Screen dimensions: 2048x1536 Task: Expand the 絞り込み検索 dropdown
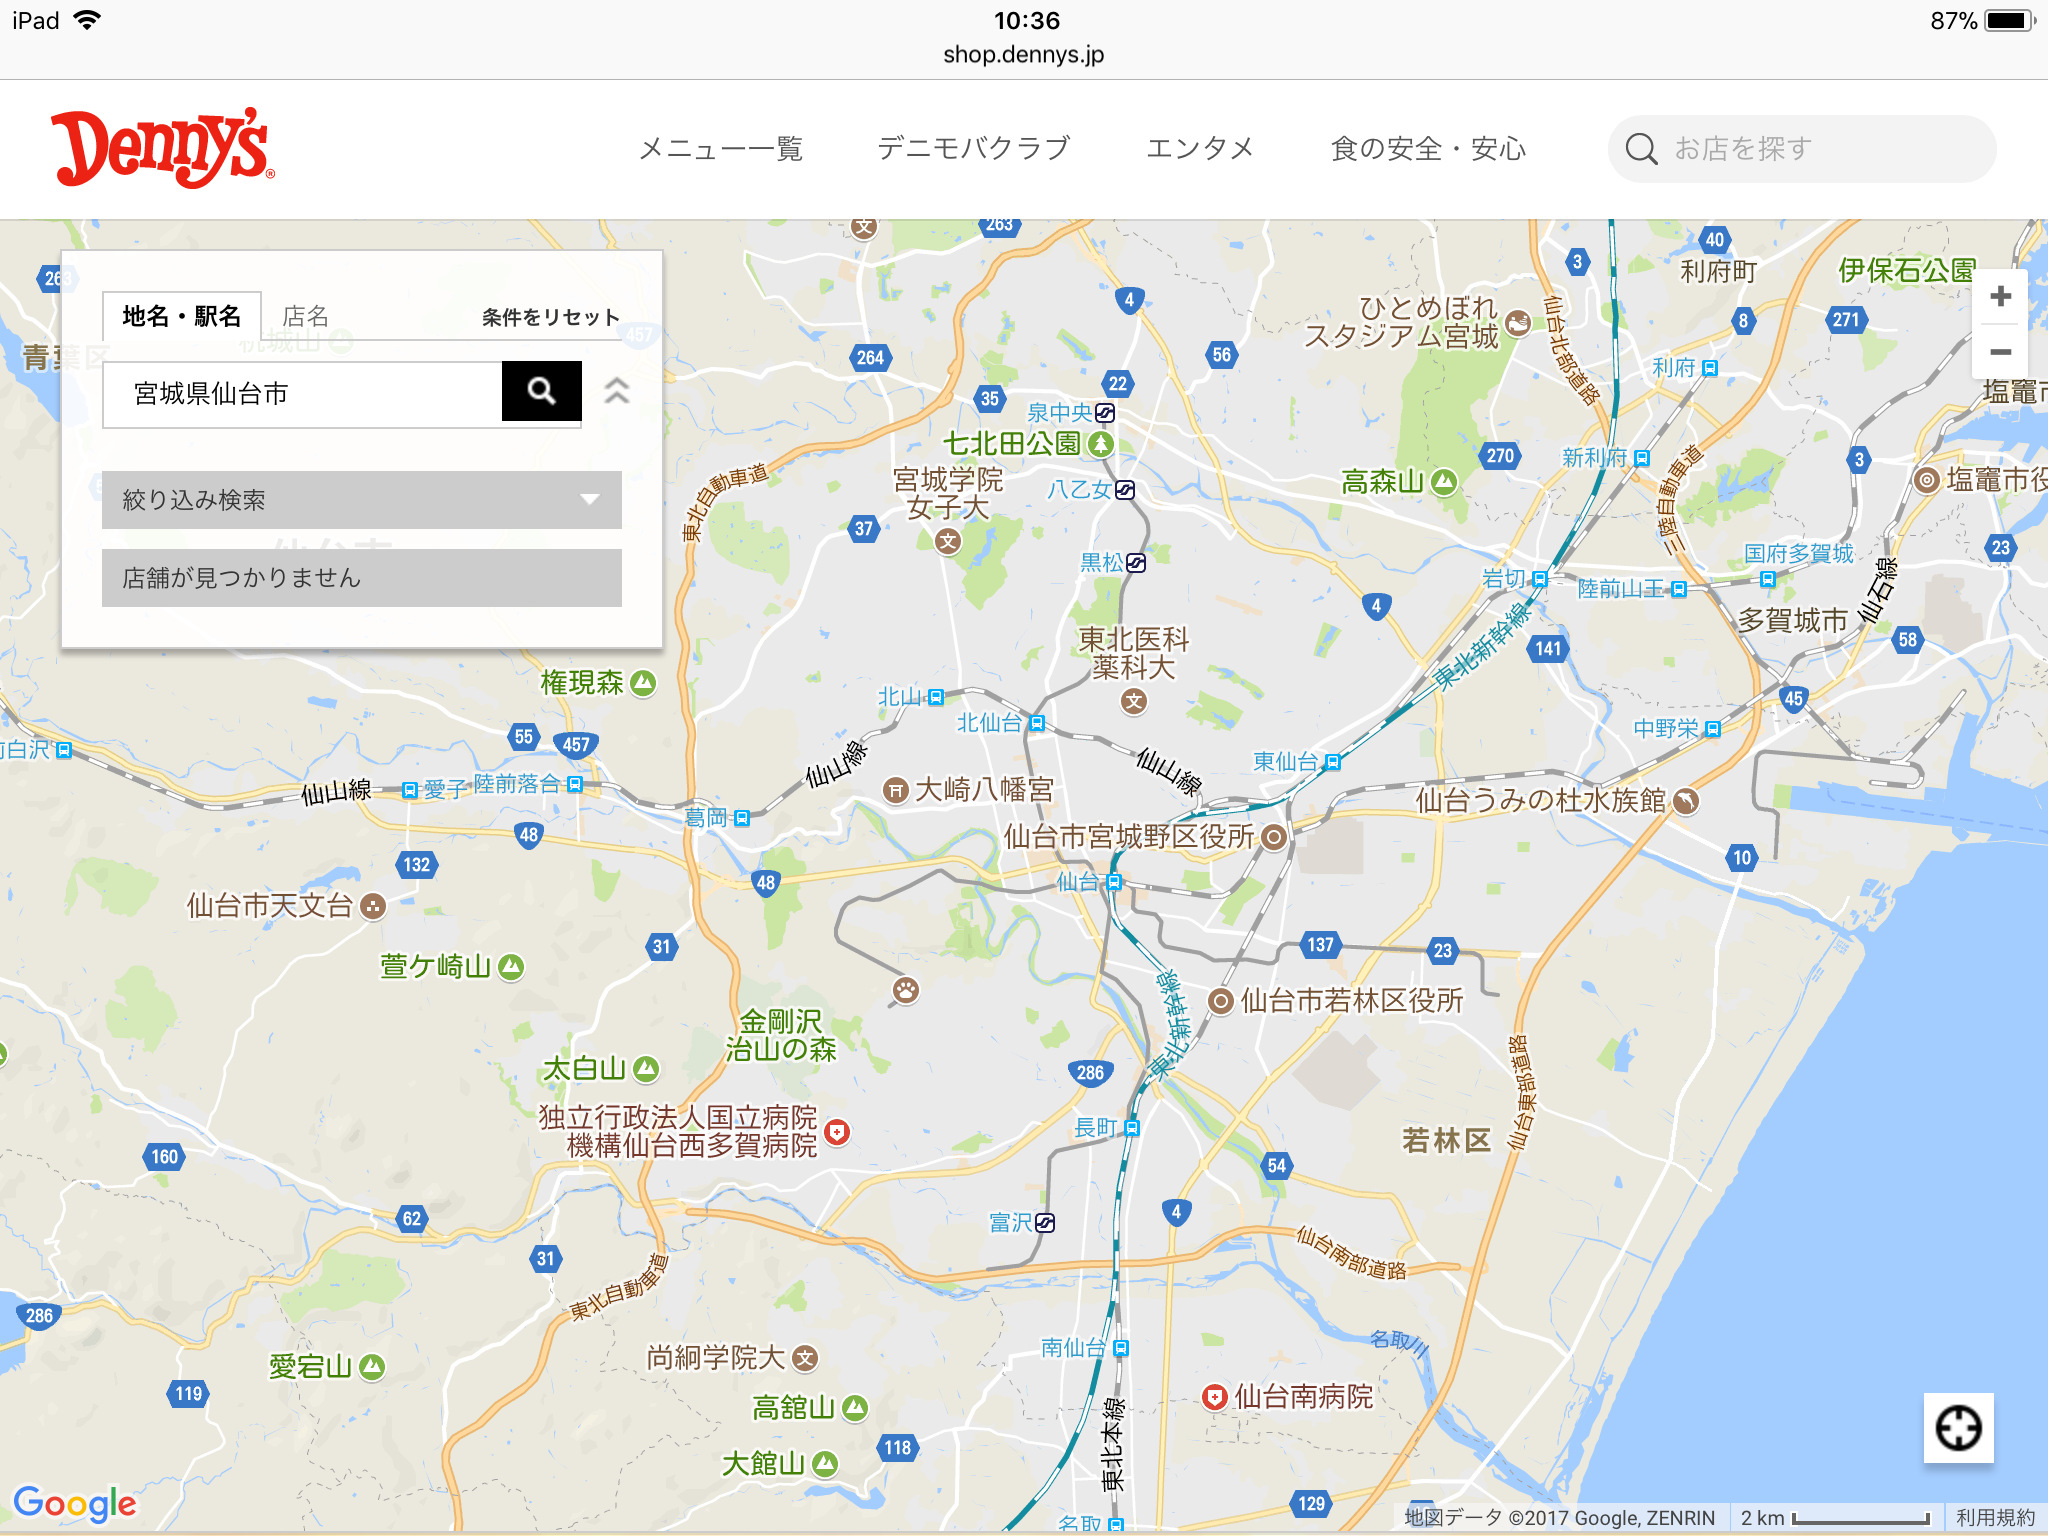coord(362,500)
